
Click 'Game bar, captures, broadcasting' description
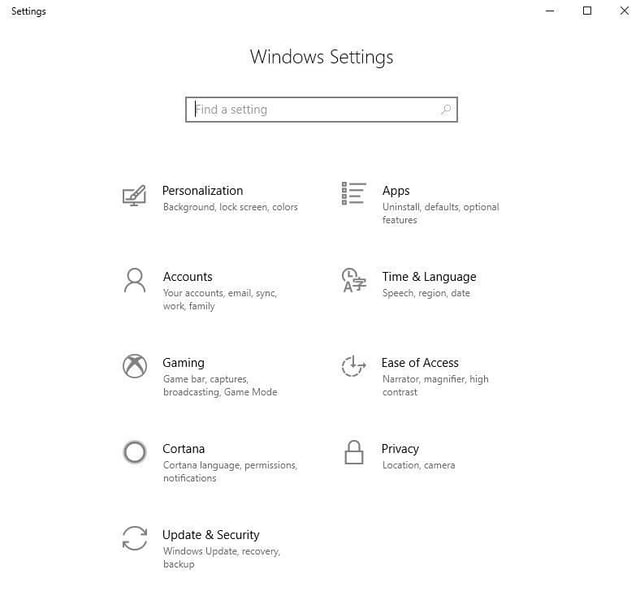tap(220, 385)
